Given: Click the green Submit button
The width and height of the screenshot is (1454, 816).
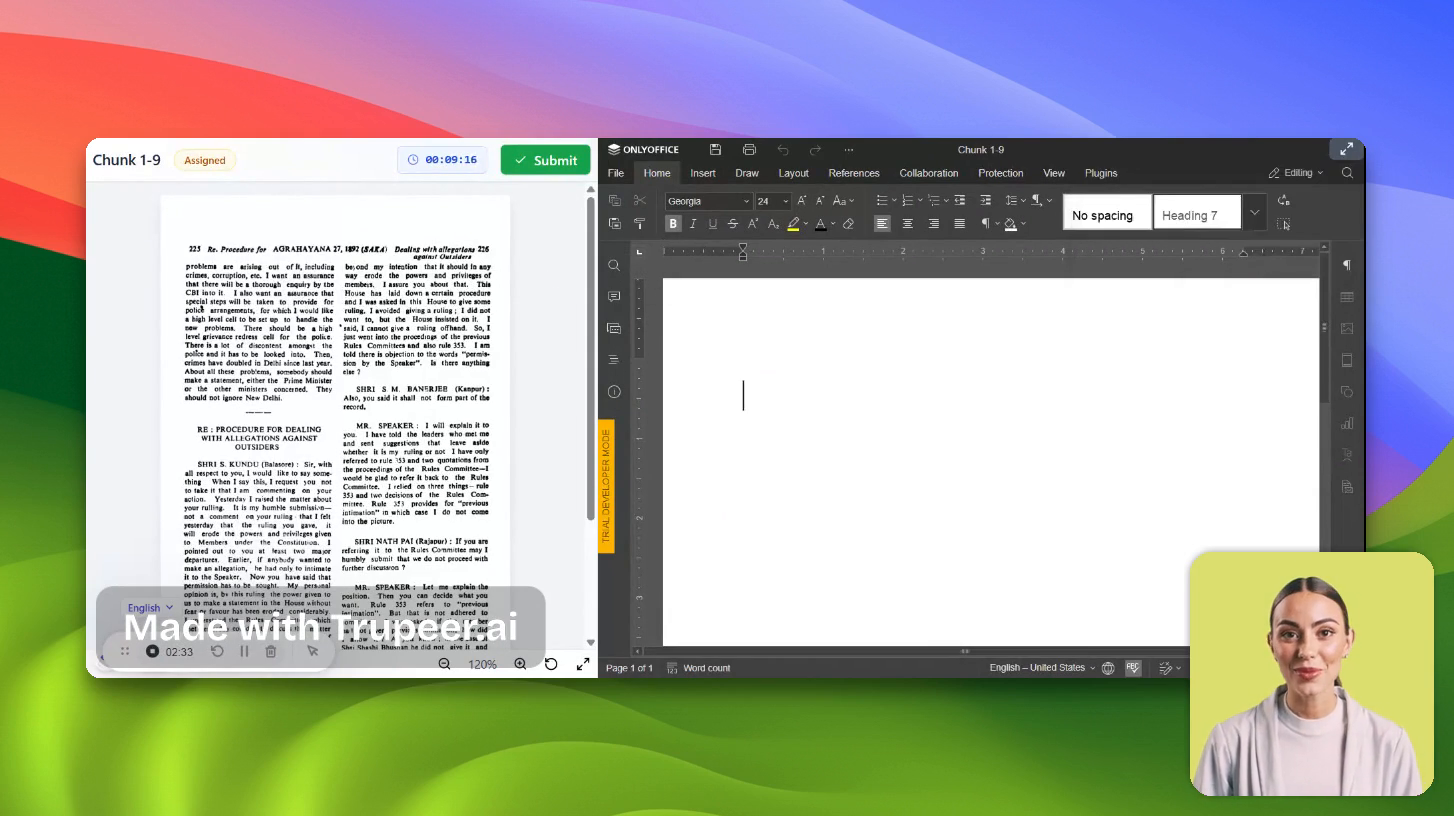Looking at the screenshot, I should point(546,160).
